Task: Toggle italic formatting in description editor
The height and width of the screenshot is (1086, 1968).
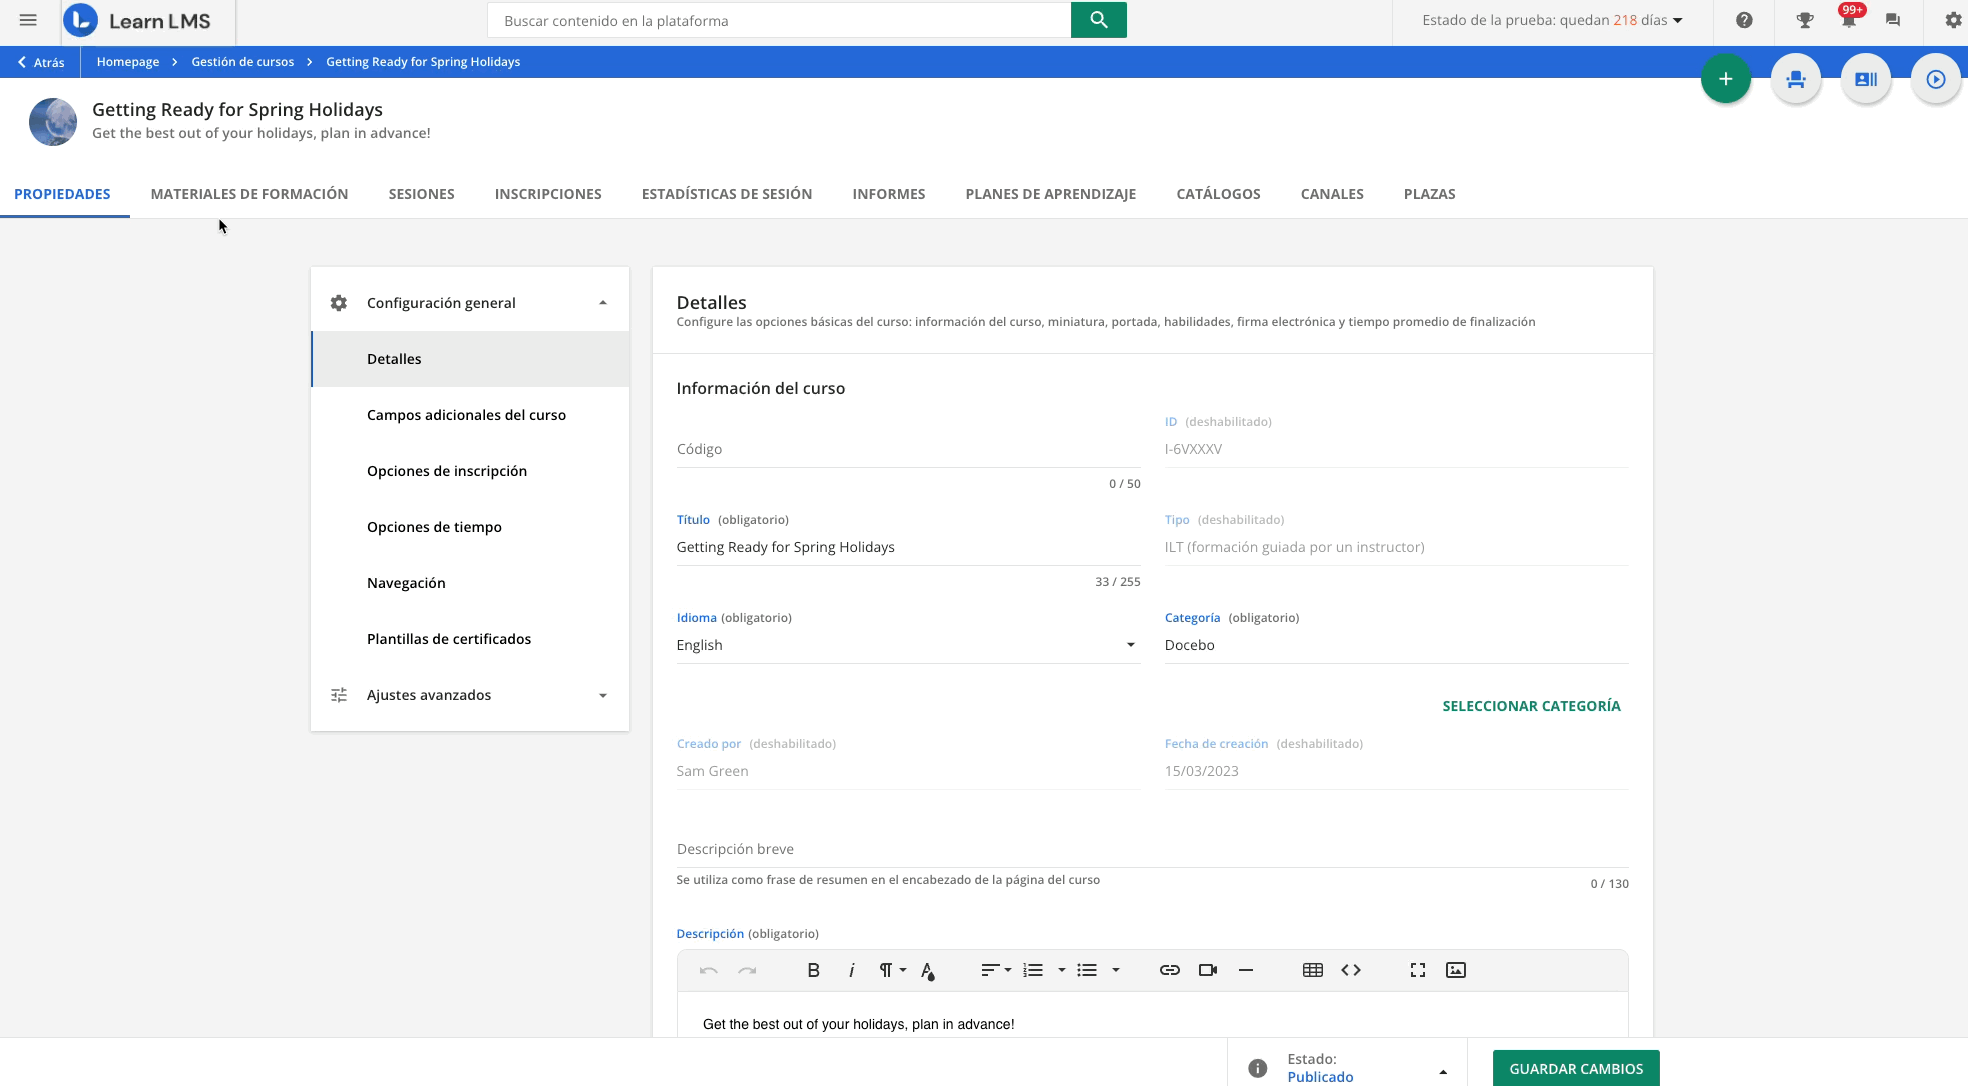Action: (851, 970)
